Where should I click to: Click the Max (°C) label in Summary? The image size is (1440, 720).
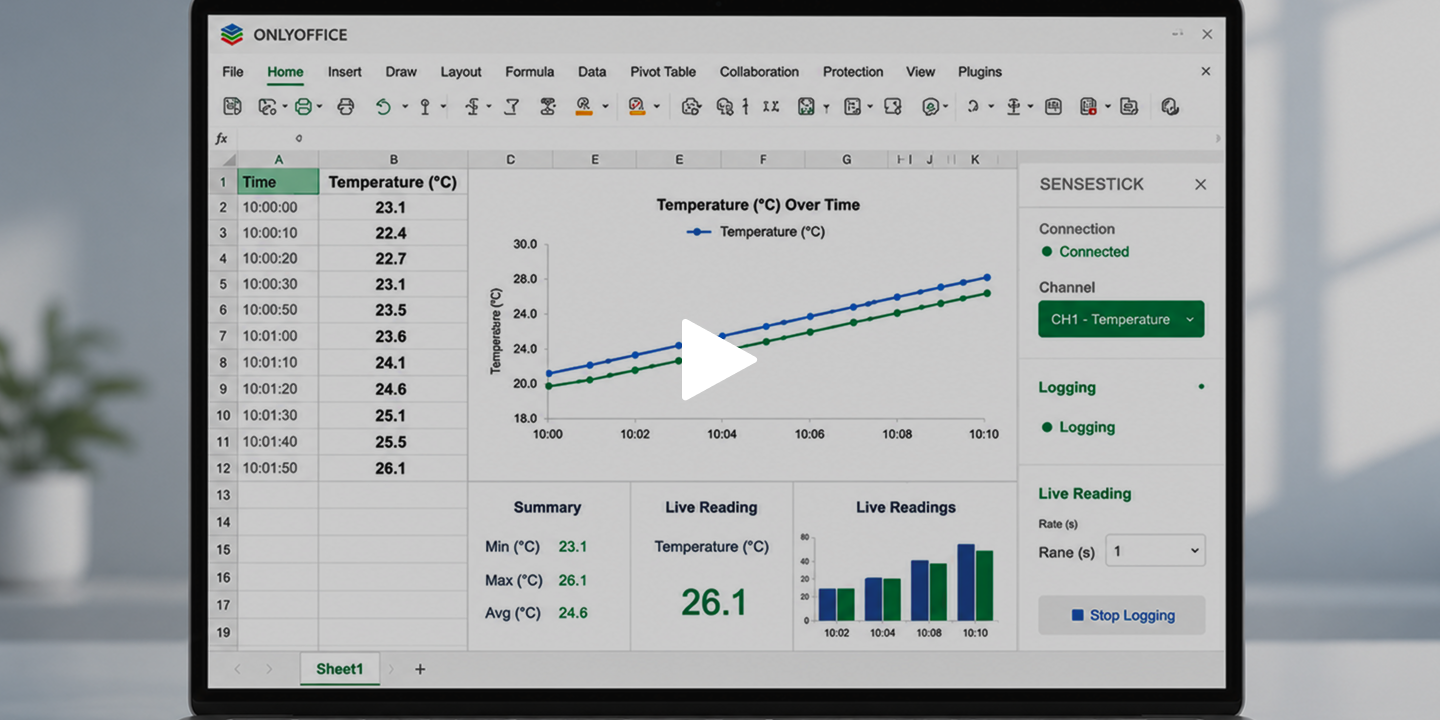coord(514,581)
